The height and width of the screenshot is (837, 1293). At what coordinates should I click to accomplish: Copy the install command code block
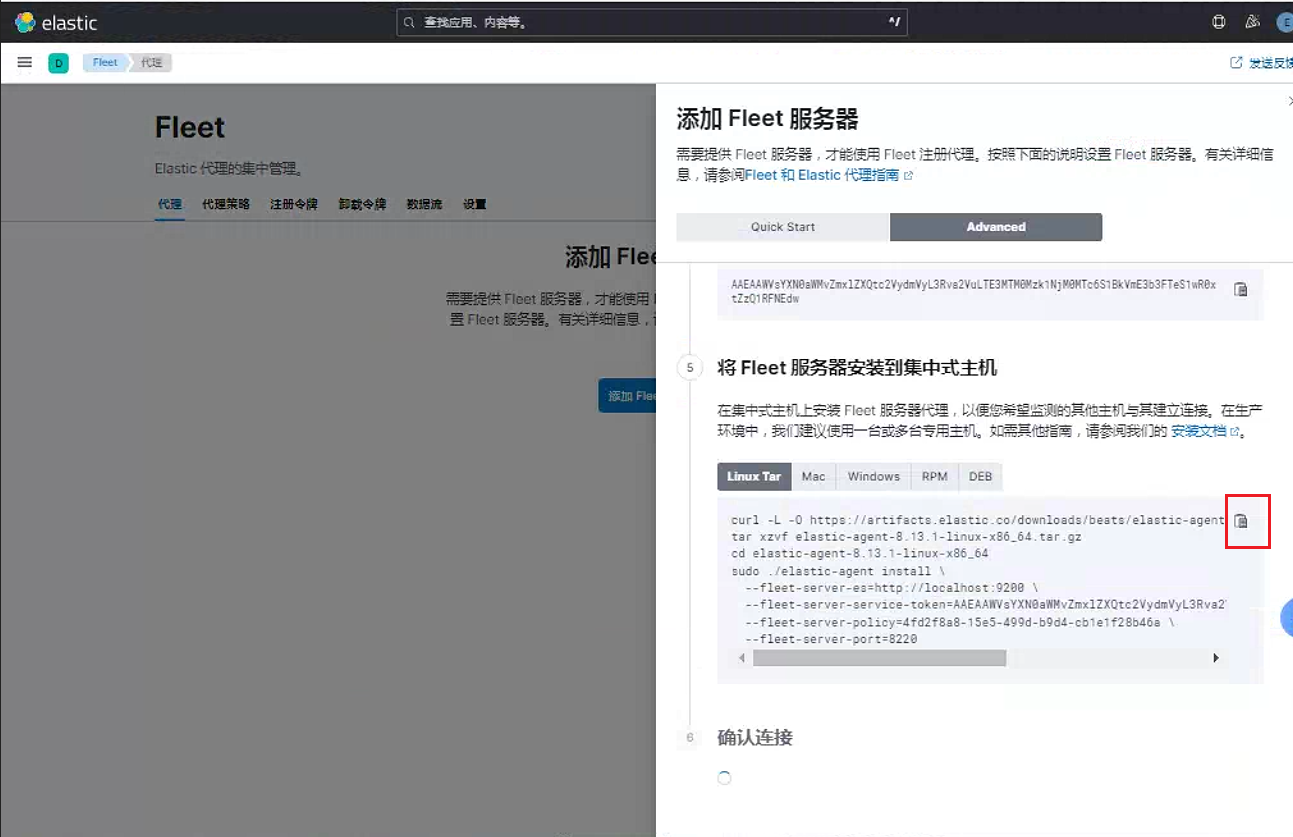1241,521
